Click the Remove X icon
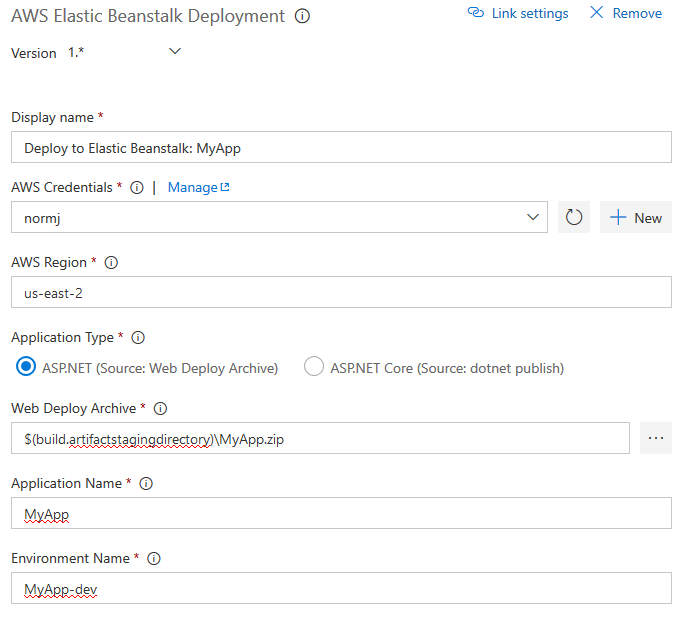 tap(597, 12)
